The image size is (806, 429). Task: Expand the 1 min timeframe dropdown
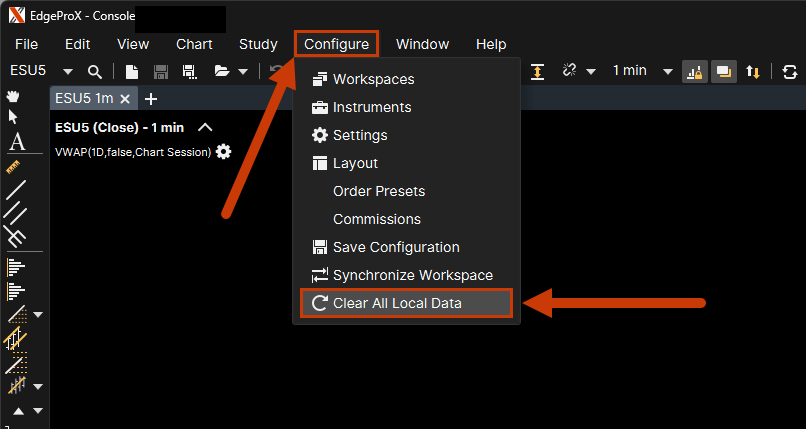pos(665,71)
